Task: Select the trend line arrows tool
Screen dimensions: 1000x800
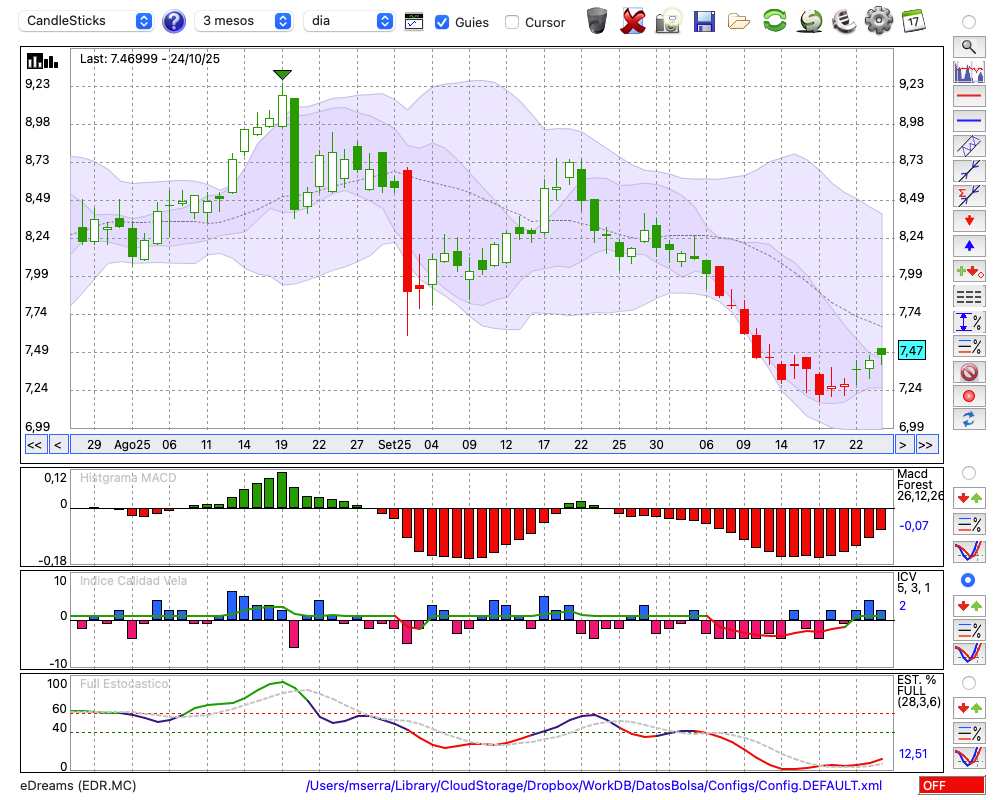Action: 969,170
